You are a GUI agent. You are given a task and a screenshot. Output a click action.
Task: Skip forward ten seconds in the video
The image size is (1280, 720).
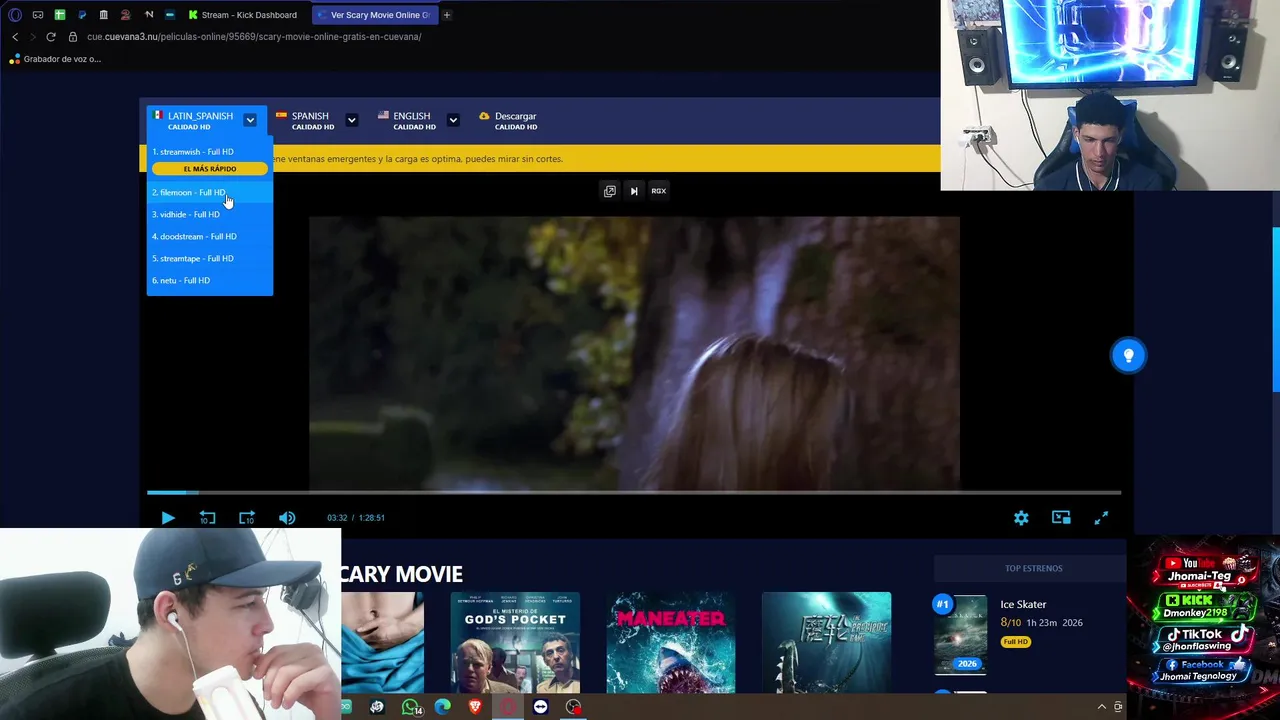(247, 518)
